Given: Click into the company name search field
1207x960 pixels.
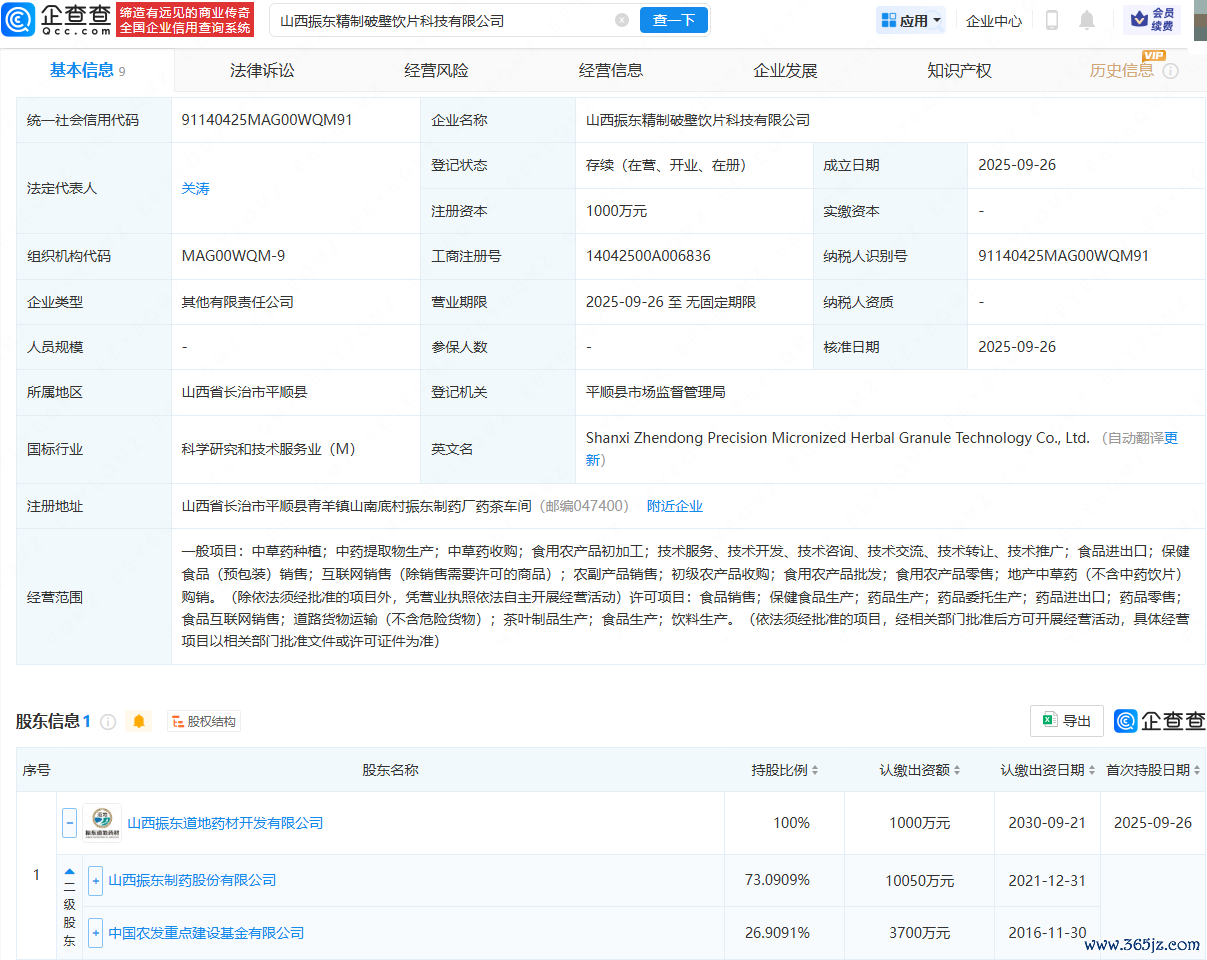Looking at the screenshot, I should (440, 20).
